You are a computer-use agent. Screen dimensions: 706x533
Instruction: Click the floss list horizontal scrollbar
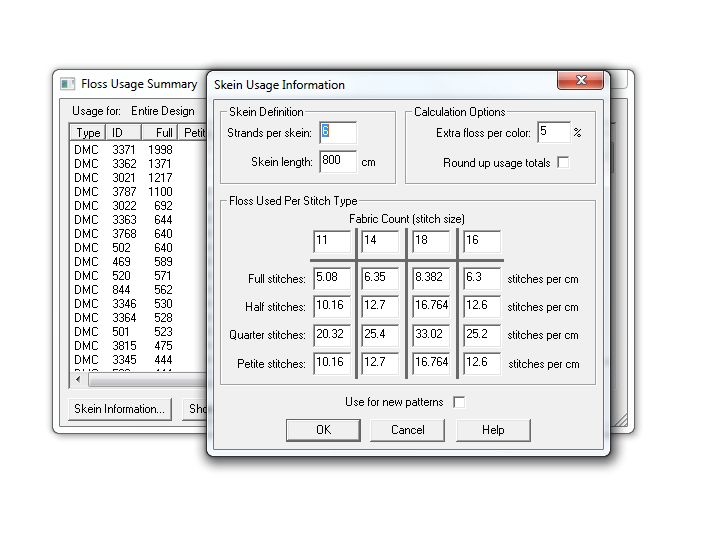tap(140, 380)
